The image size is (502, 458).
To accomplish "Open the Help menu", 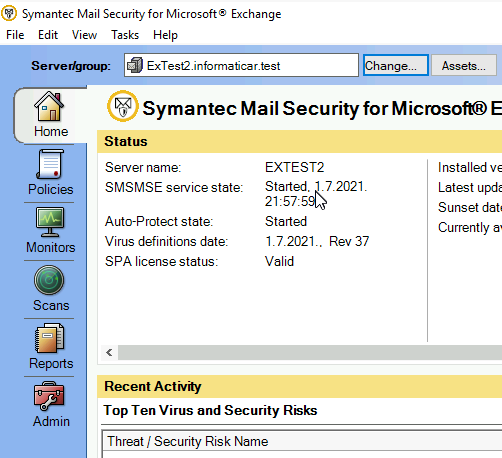I will pos(165,35).
